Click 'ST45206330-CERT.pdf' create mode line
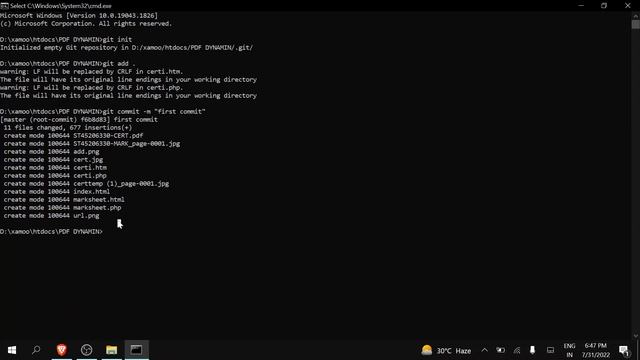The image size is (640, 360). (x=73, y=136)
